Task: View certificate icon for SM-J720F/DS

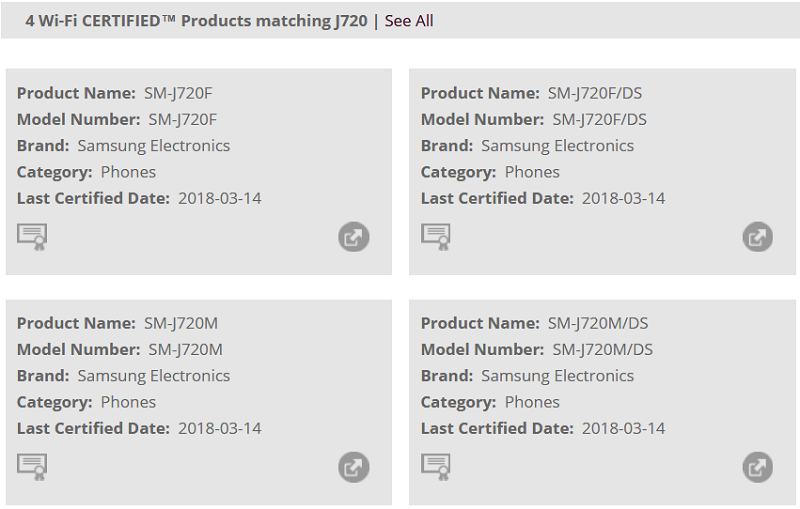Action: (436, 237)
